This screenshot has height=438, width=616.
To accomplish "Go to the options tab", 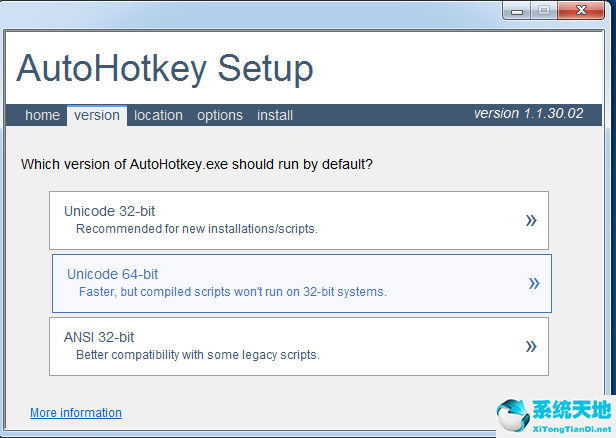I will tap(220, 115).
